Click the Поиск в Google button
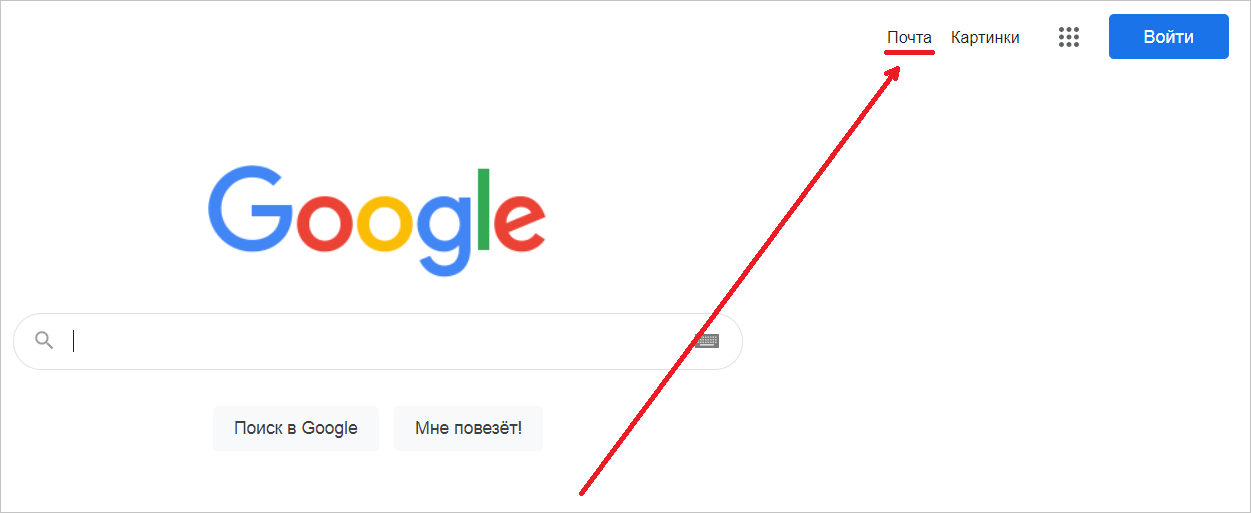This screenshot has width=1251, height=513. (x=296, y=428)
